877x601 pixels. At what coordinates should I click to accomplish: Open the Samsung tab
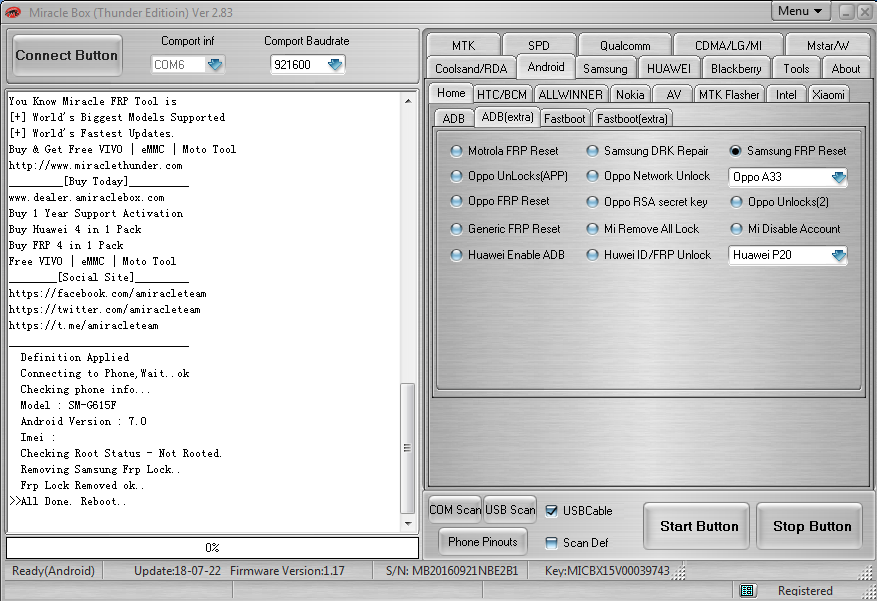(x=605, y=68)
